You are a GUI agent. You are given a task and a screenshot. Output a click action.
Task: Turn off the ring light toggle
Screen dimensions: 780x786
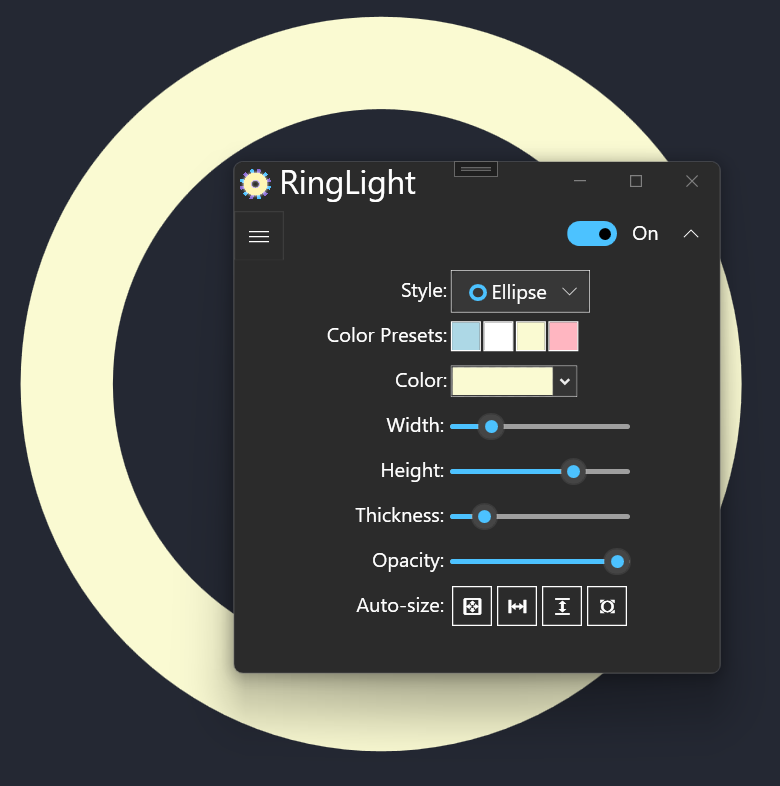[592, 233]
